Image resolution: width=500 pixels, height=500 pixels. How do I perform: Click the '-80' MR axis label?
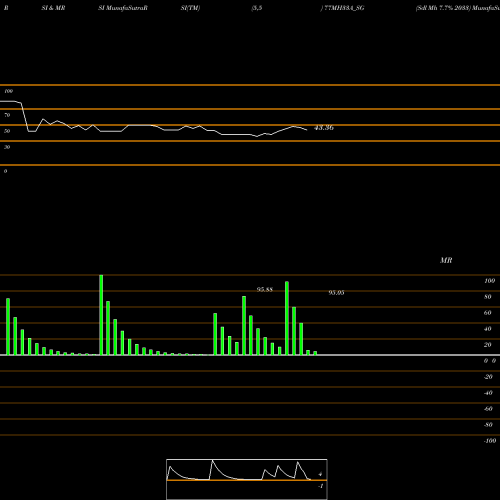pyautogui.click(x=488, y=425)
